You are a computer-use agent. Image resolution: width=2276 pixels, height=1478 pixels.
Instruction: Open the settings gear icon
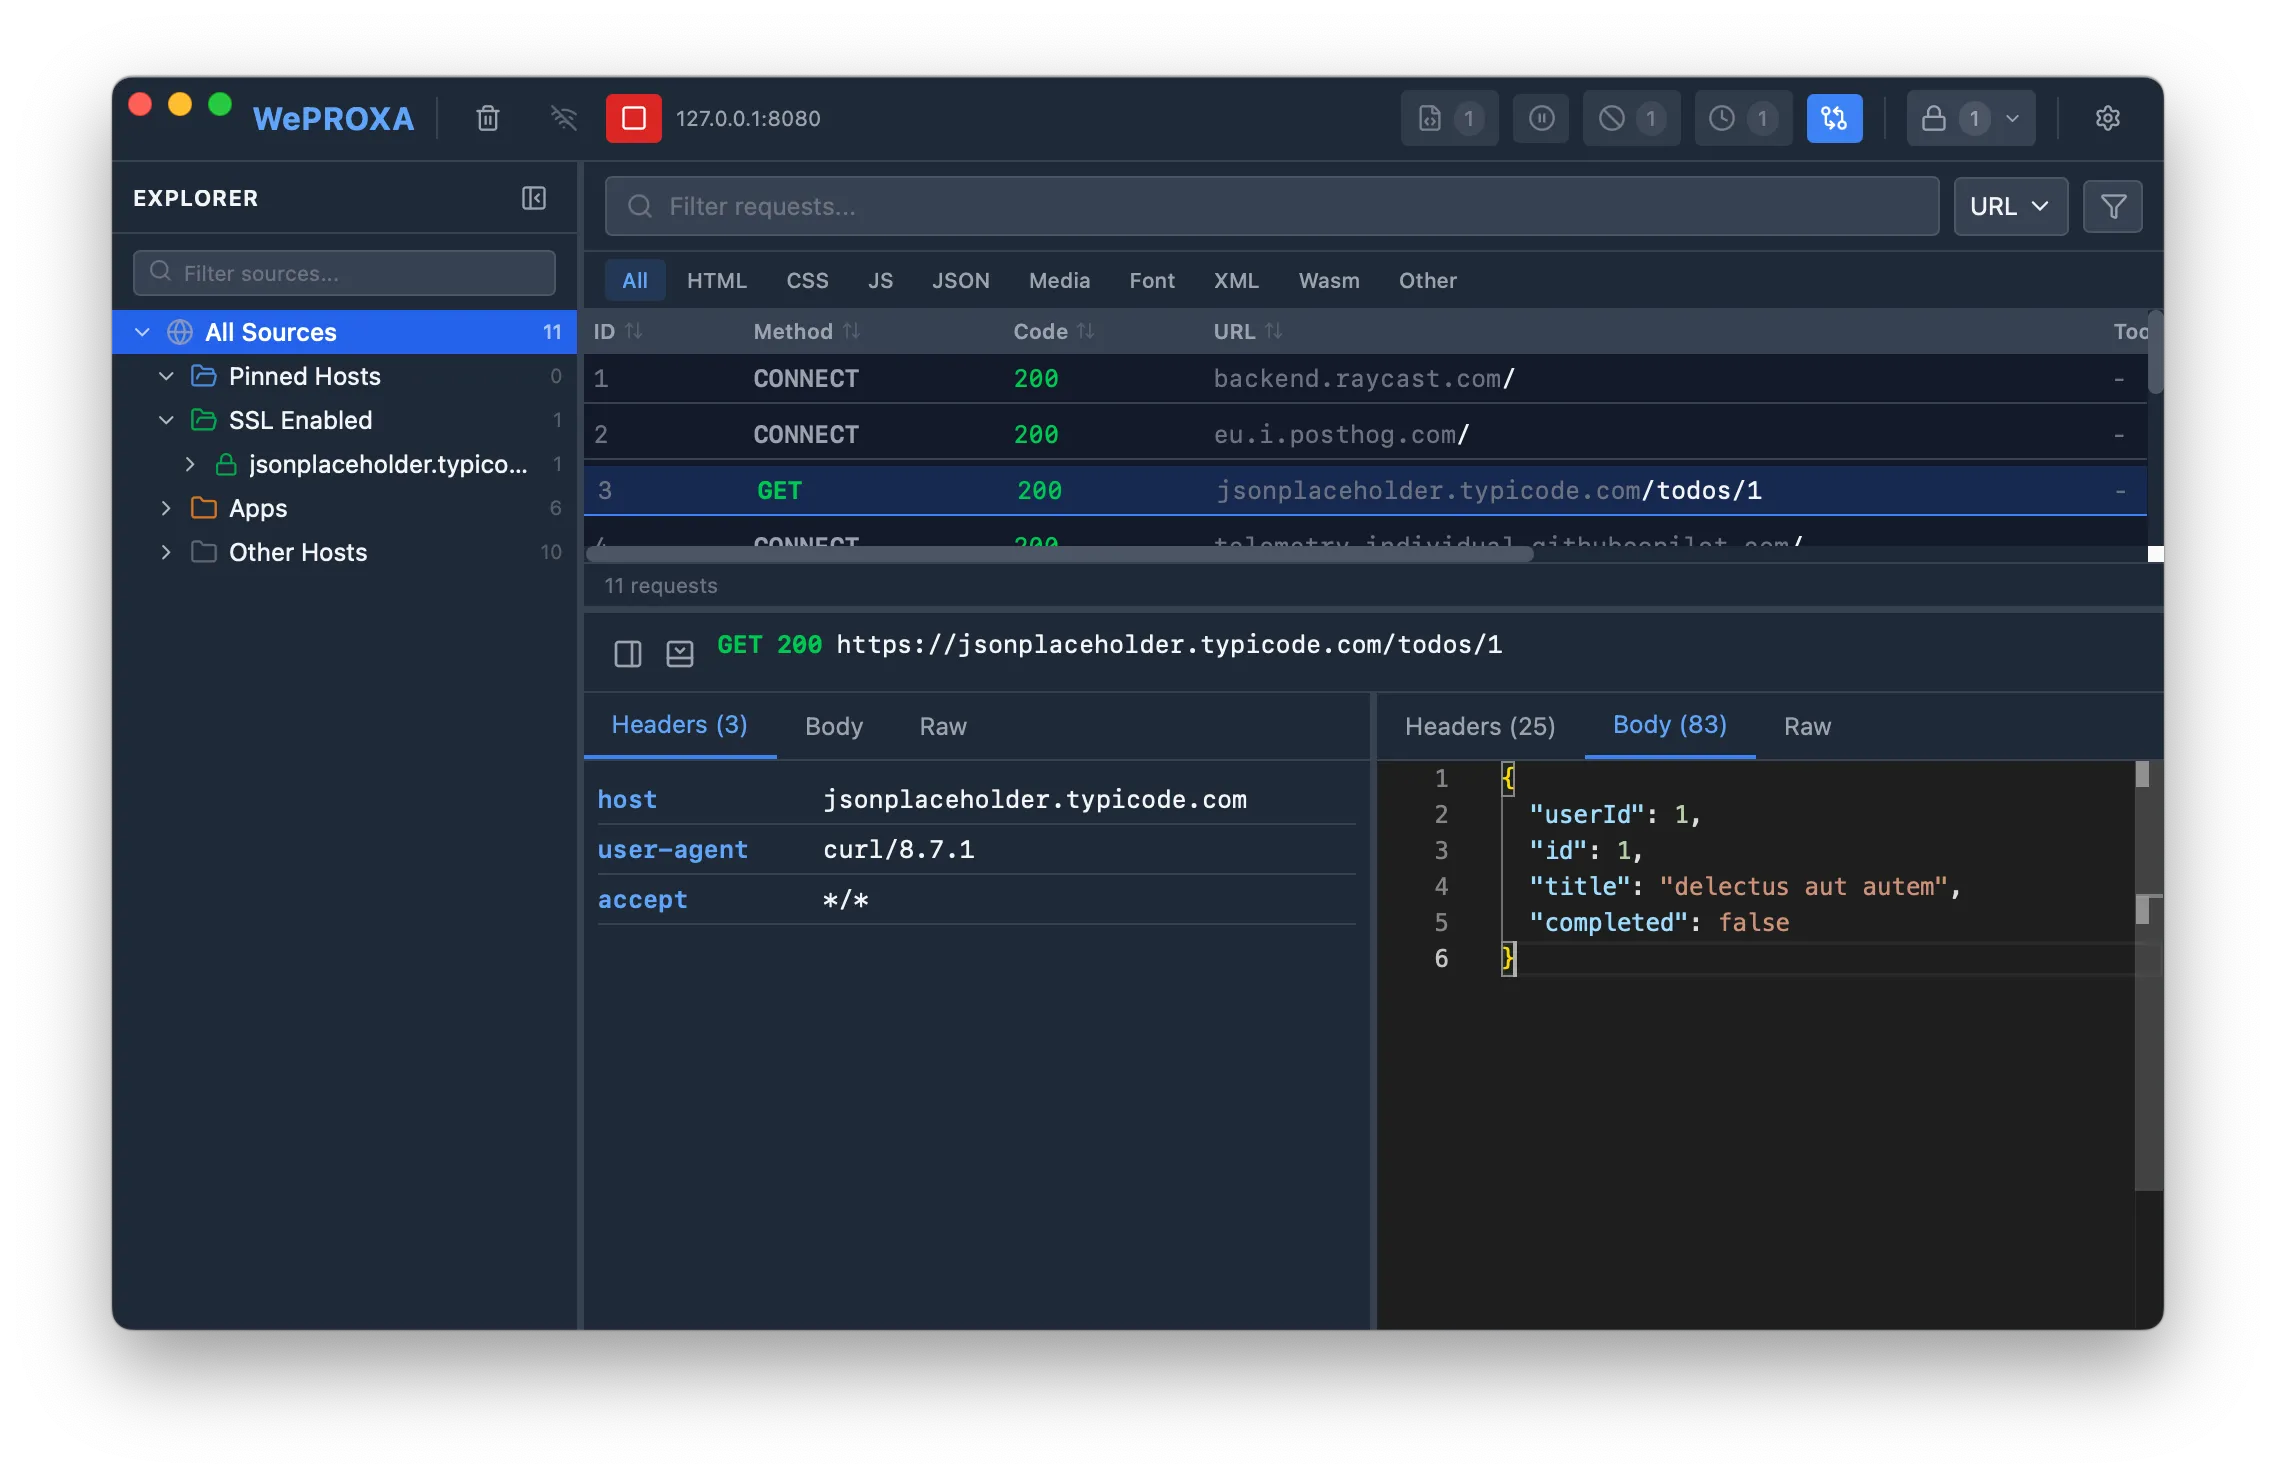[2107, 118]
